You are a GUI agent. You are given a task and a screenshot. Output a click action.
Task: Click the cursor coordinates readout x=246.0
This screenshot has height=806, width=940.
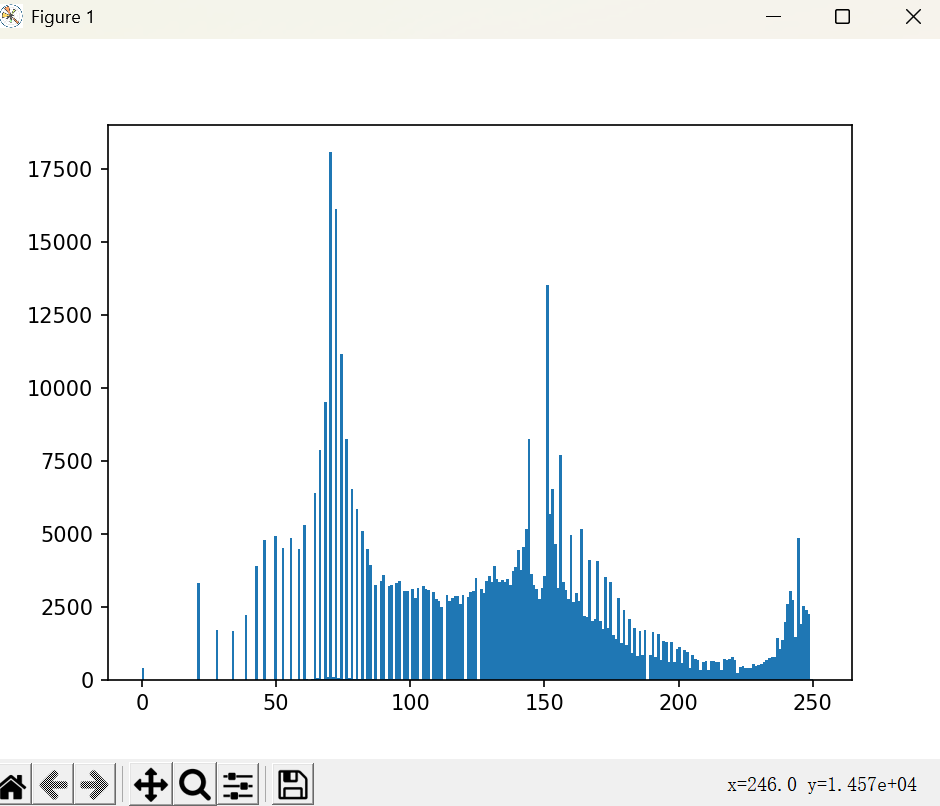[x=762, y=784]
